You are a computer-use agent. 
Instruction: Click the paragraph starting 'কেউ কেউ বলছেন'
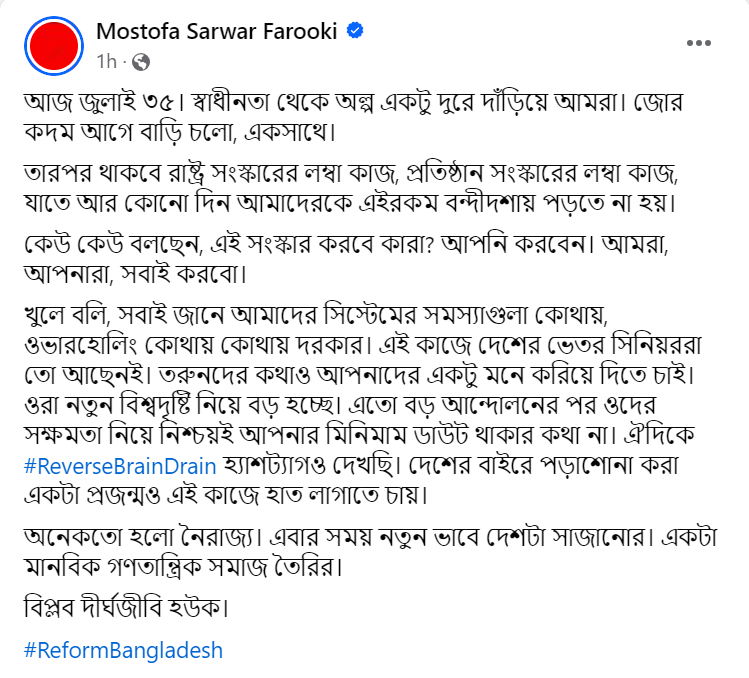(x=346, y=259)
